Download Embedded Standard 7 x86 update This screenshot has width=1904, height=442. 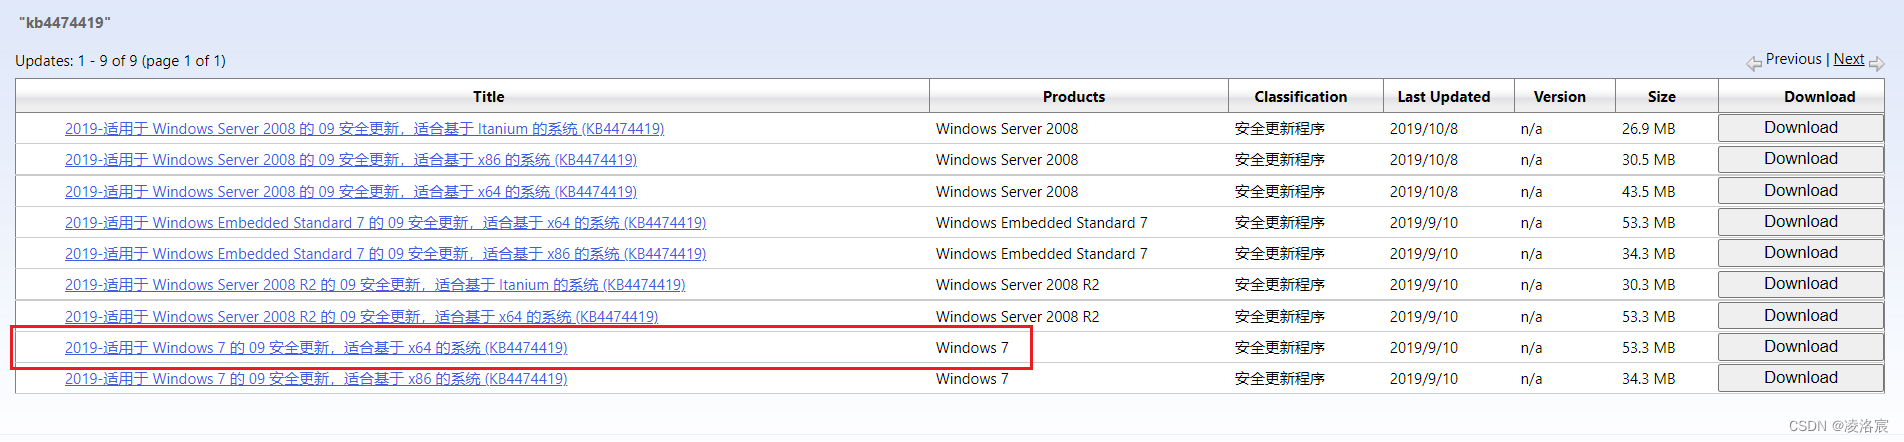point(1801,253)
